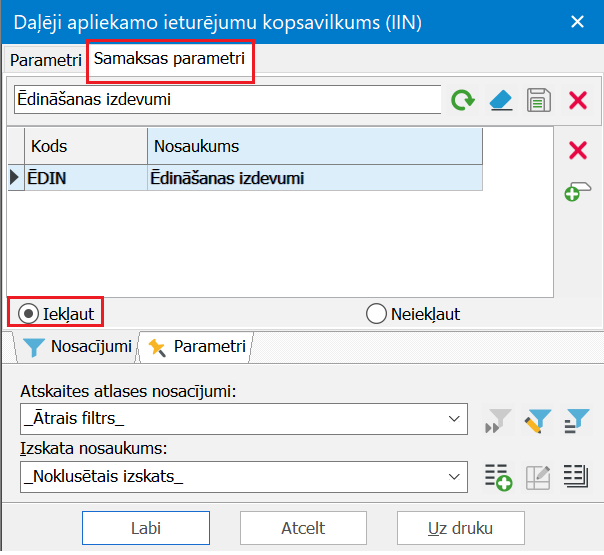
Task: Click the Kods column header
Action: pos(86,146)
